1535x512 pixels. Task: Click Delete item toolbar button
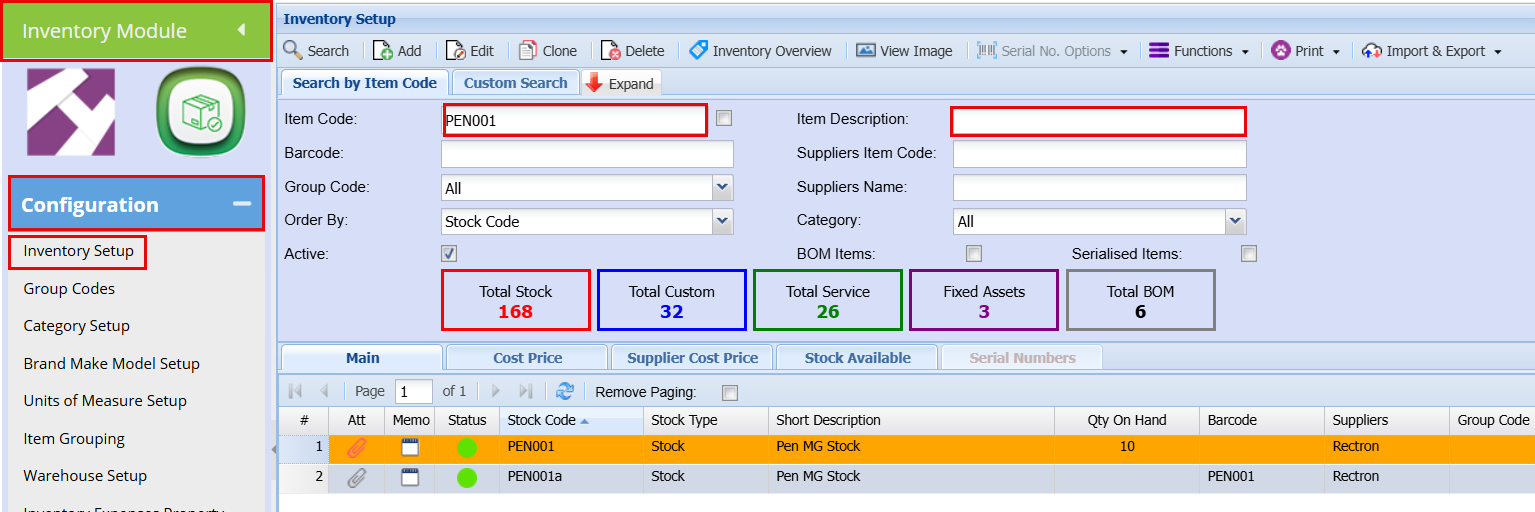(x=633, y=51)
